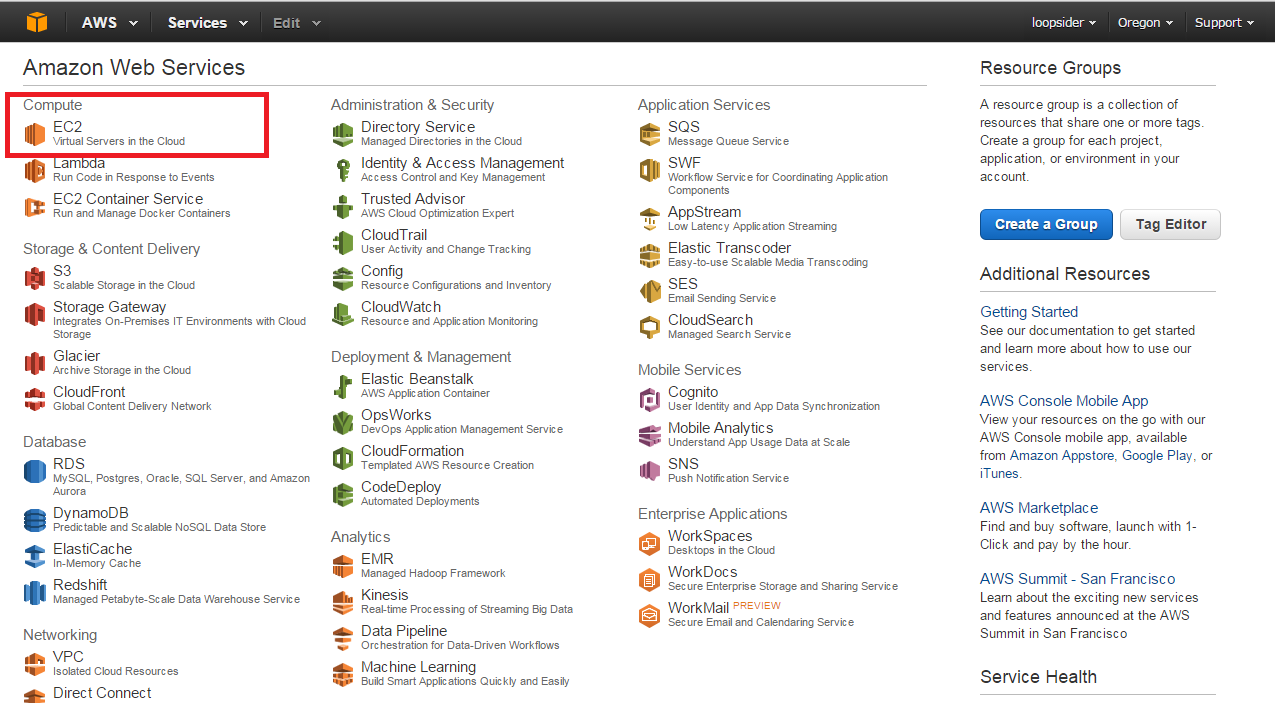Open the Direct Connect service link
This screenshot has height=703, width=1275.
102,693
